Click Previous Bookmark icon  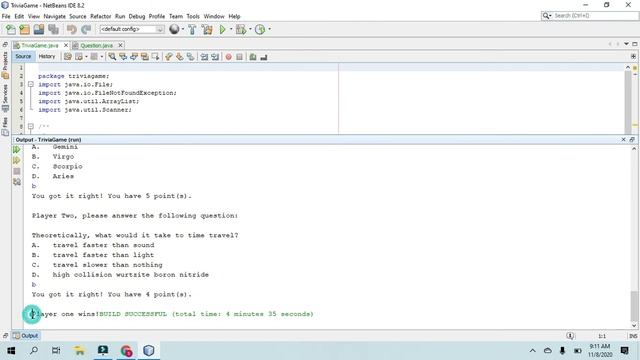click(169, 57)
